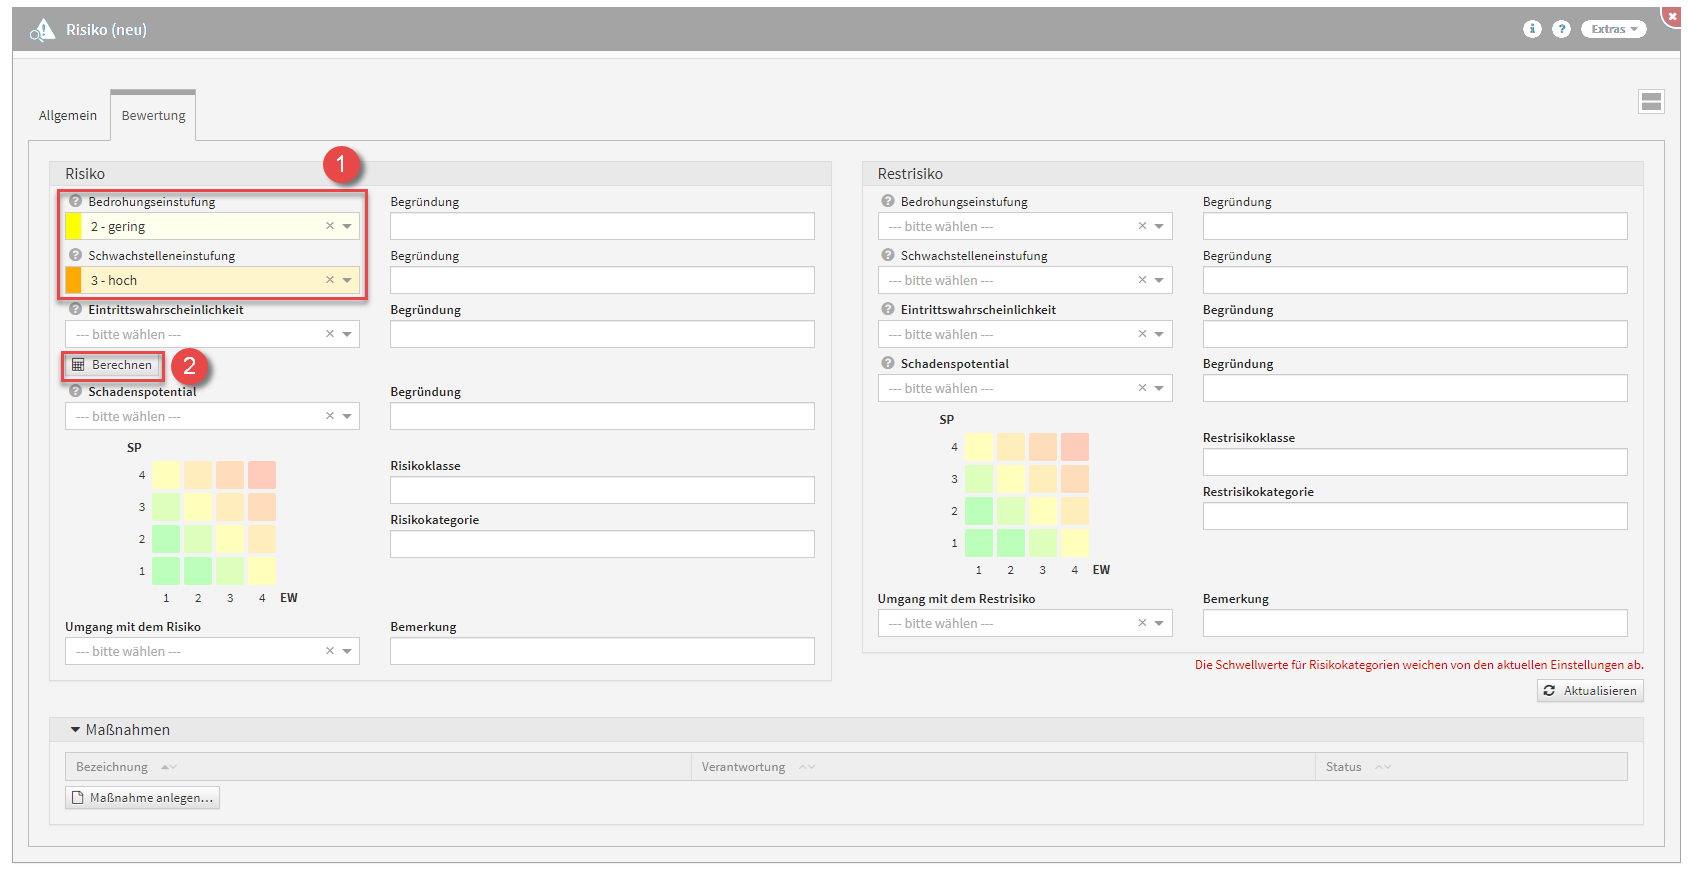Click the Aktualisieren button
This screenshot has height=873, width=1688.
click(1590, 691)
